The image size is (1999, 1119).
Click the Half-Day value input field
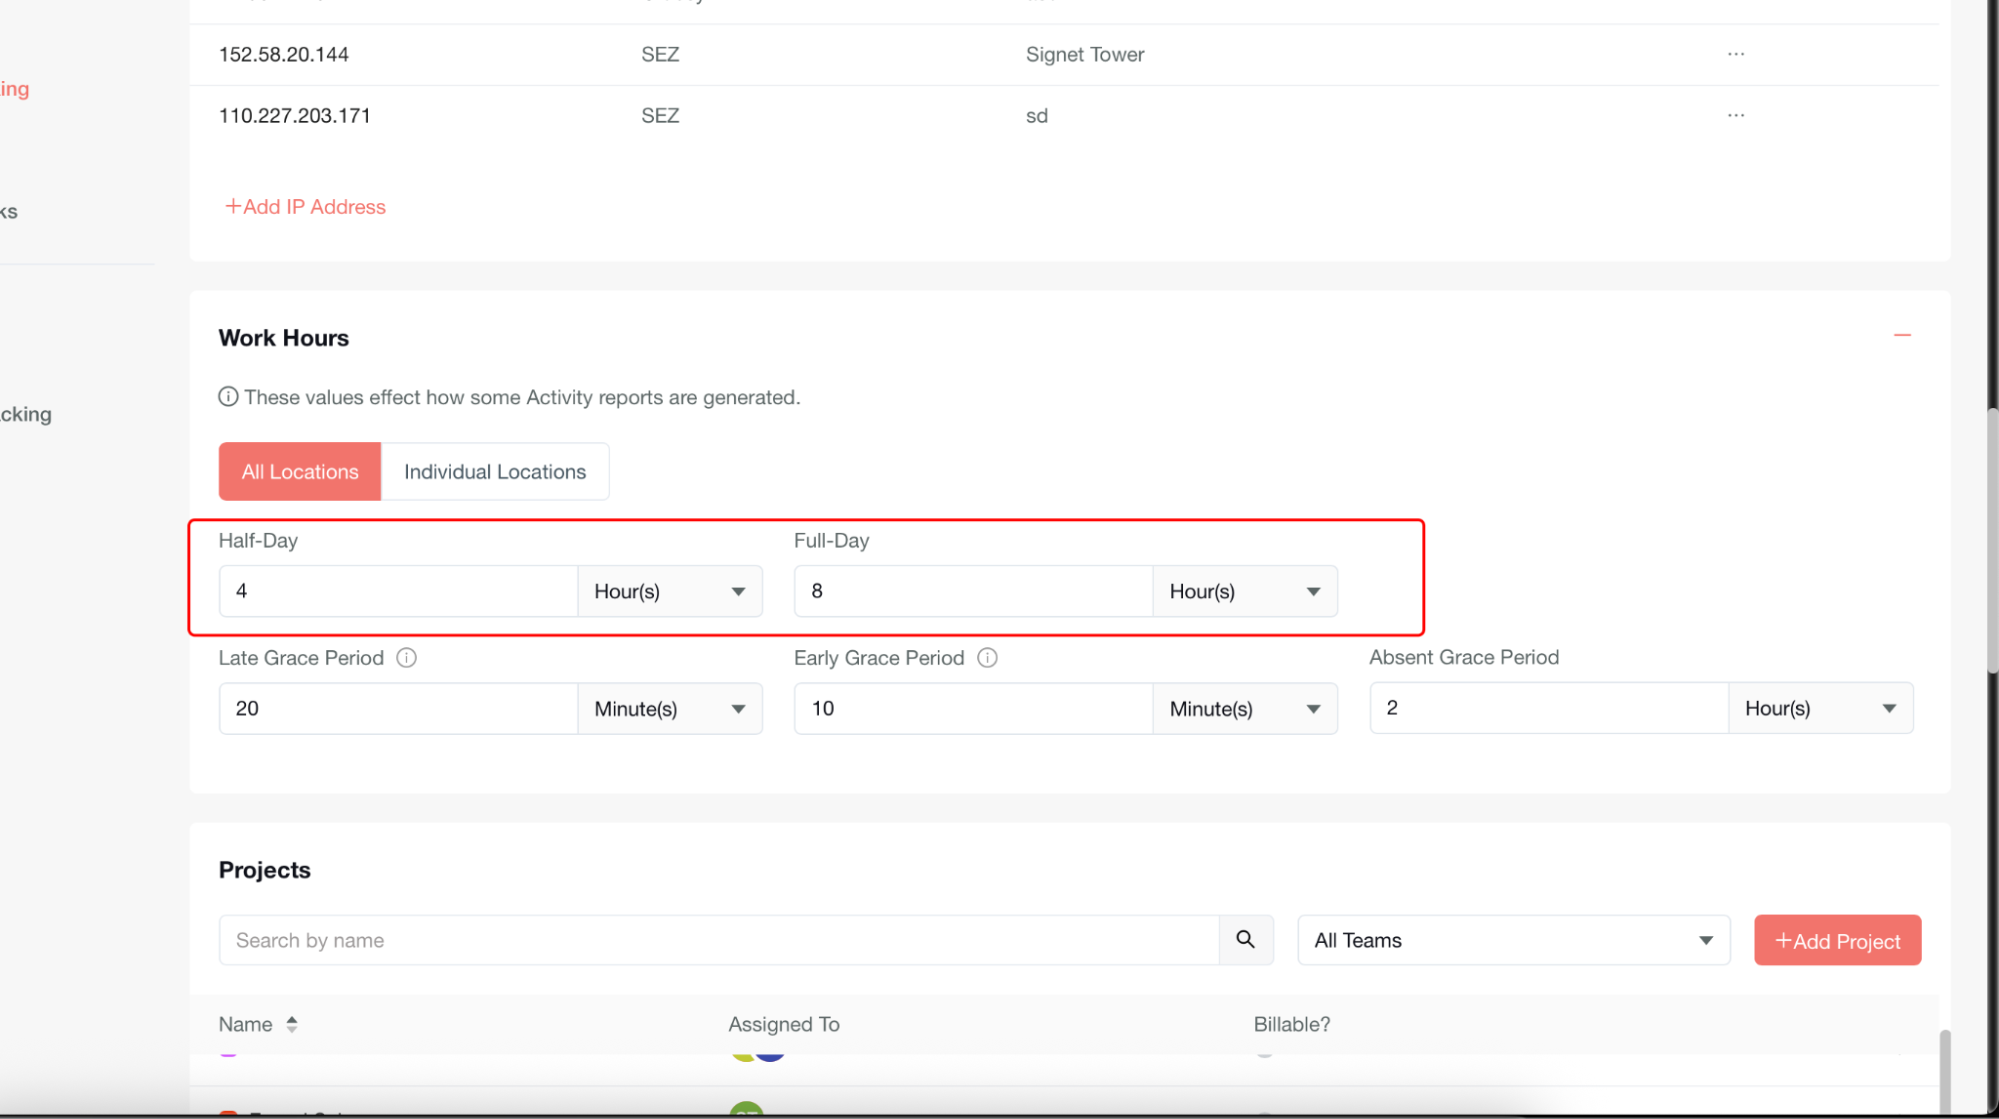(397, 591)
